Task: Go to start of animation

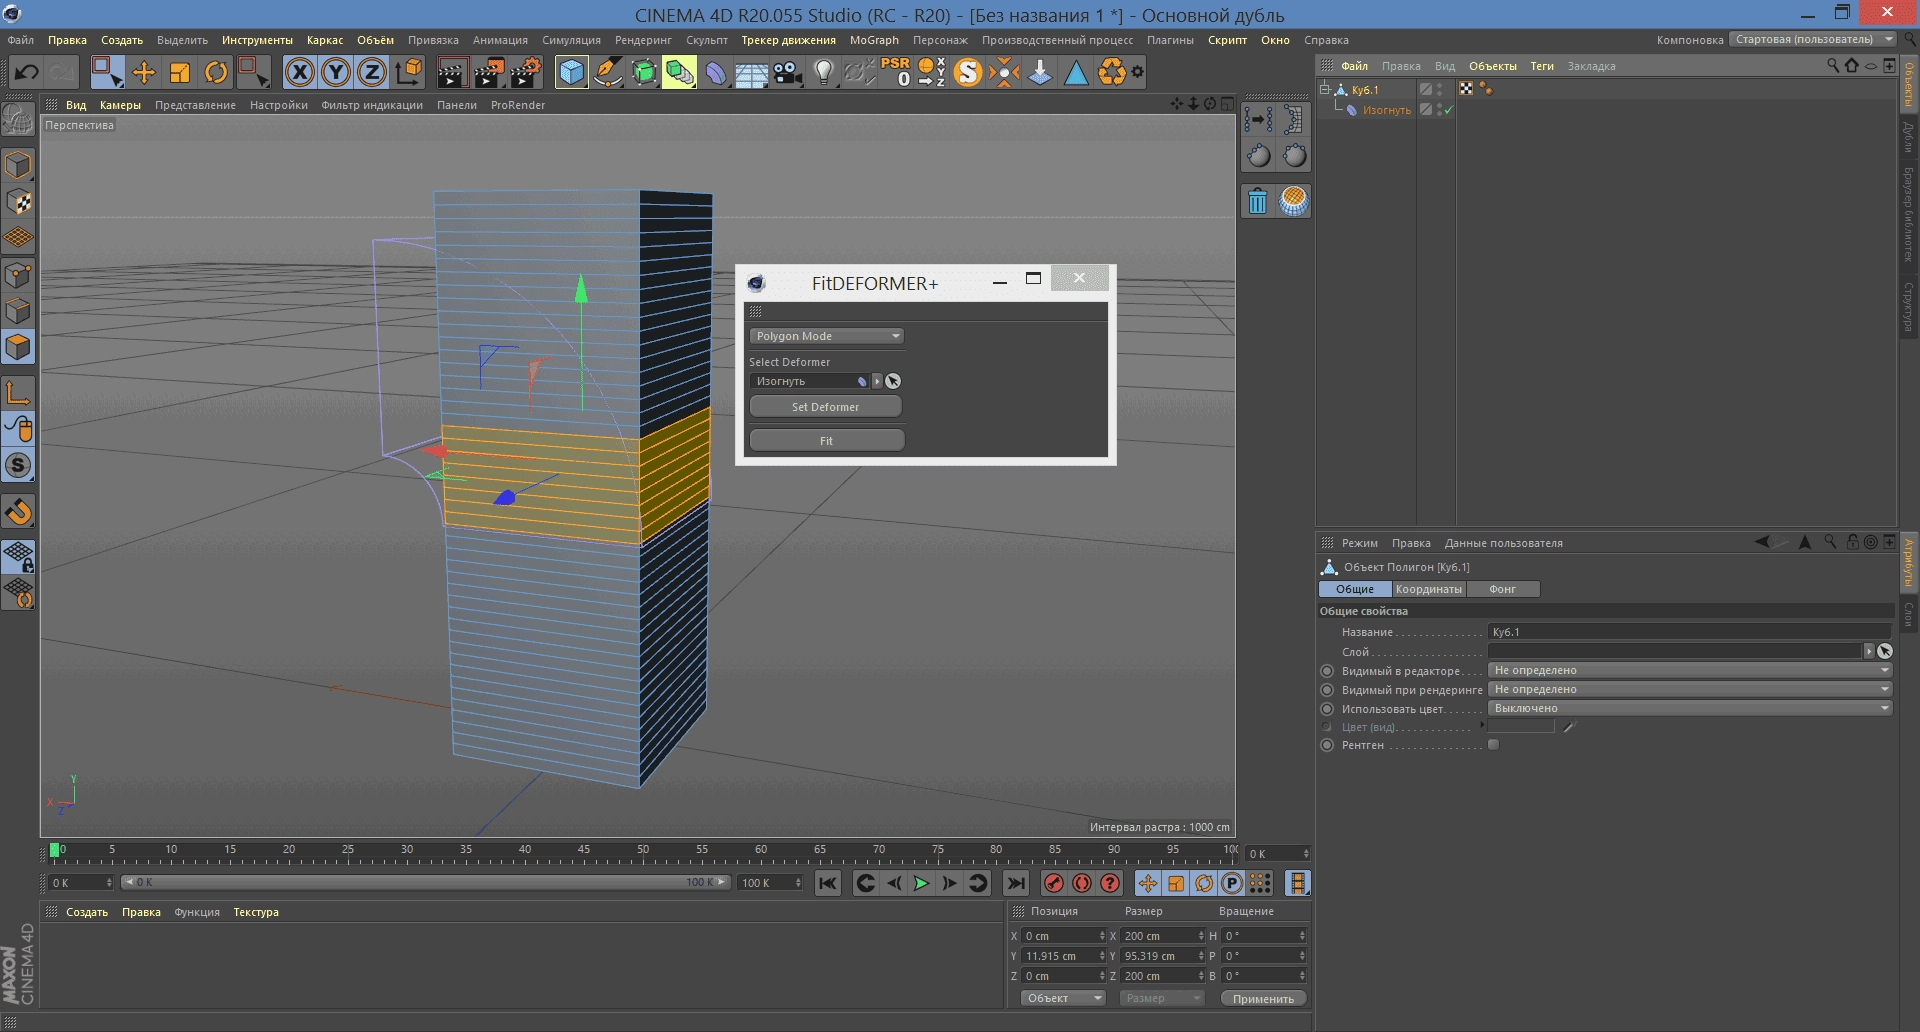Action: pos(827,883)
